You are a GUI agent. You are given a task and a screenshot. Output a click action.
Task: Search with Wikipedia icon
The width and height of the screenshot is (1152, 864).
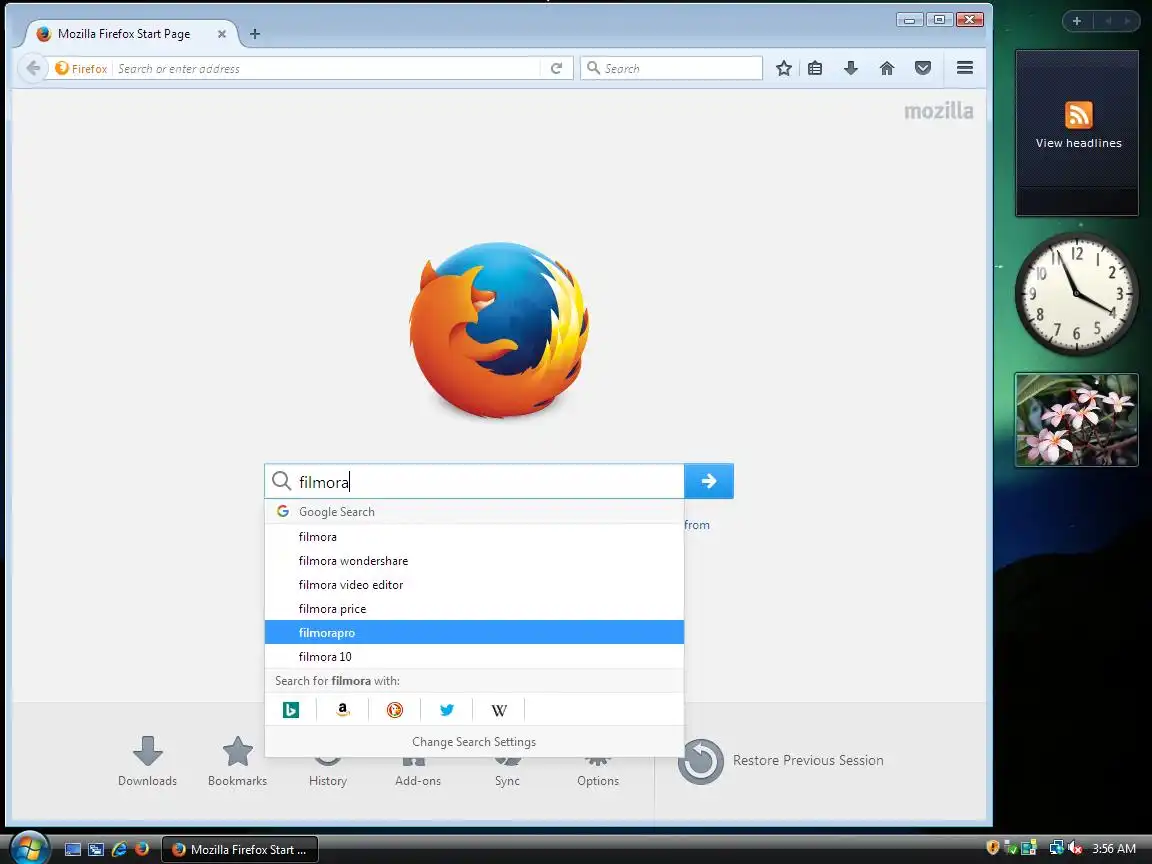(499, 710)
